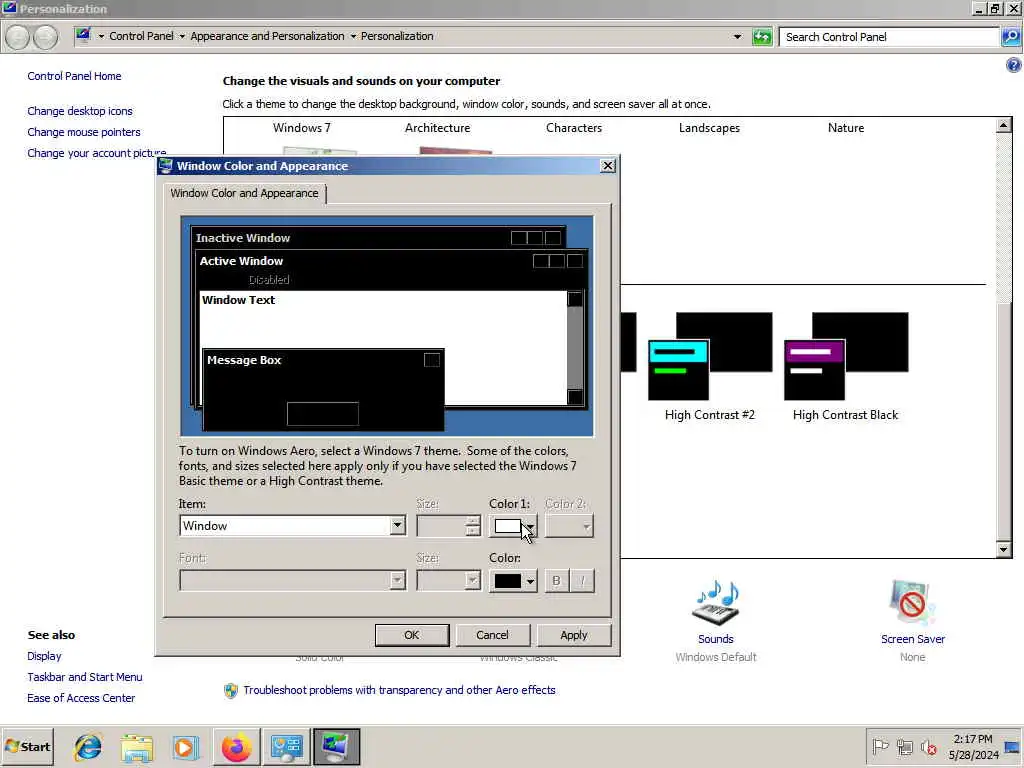
Task: Open the font Color dropdown arrow
Action: [x=530, y=581]
